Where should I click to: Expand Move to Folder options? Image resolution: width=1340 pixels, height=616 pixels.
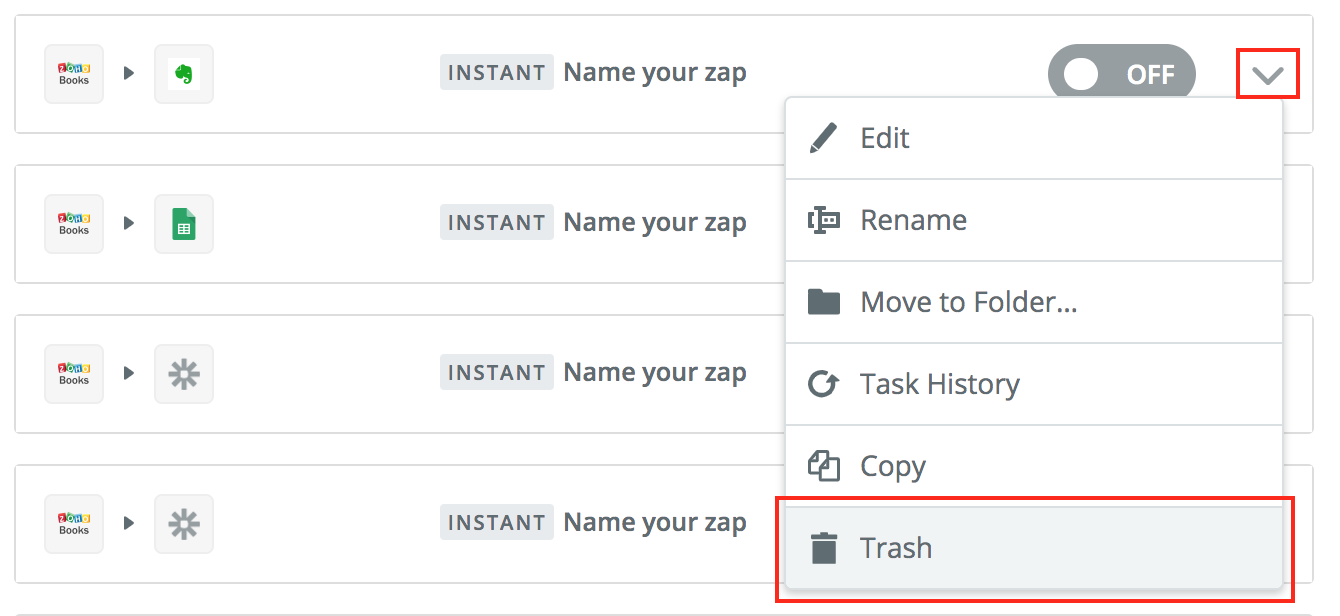(968, 301)
